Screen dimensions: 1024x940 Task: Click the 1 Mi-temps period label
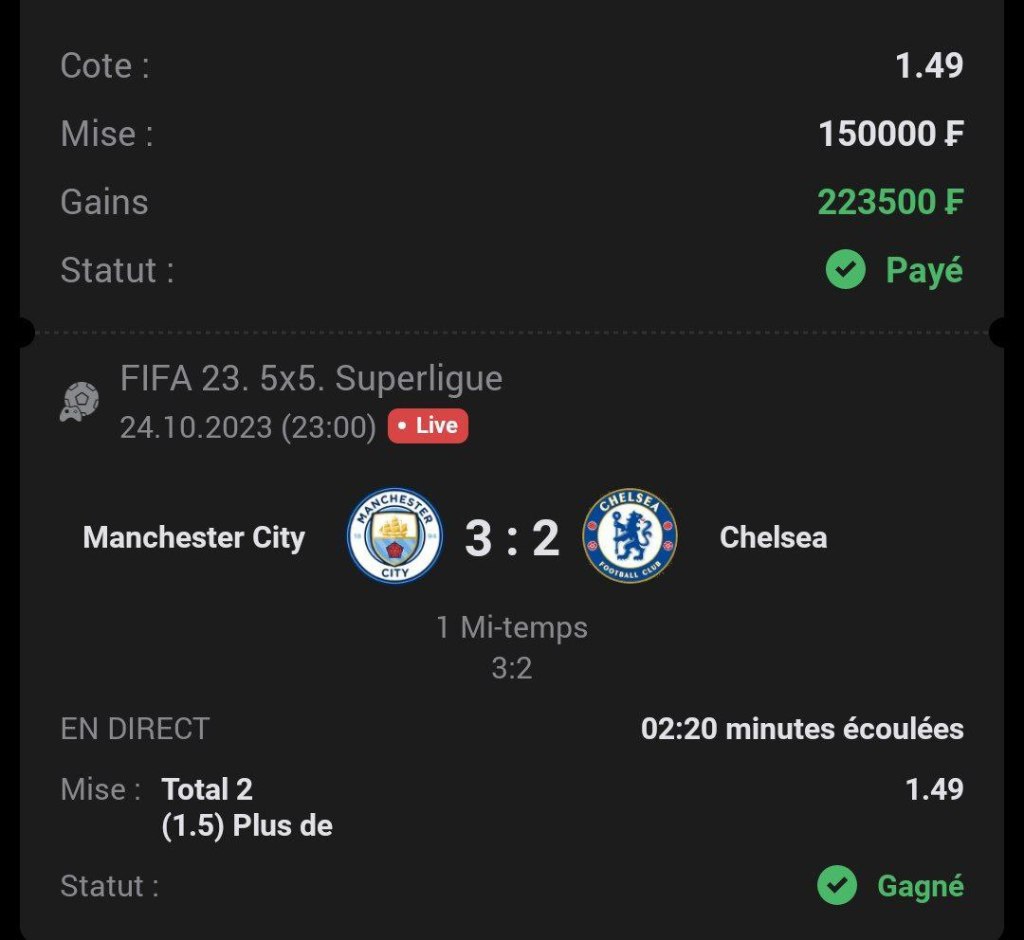pyautogui.click(x=512, y=628)
